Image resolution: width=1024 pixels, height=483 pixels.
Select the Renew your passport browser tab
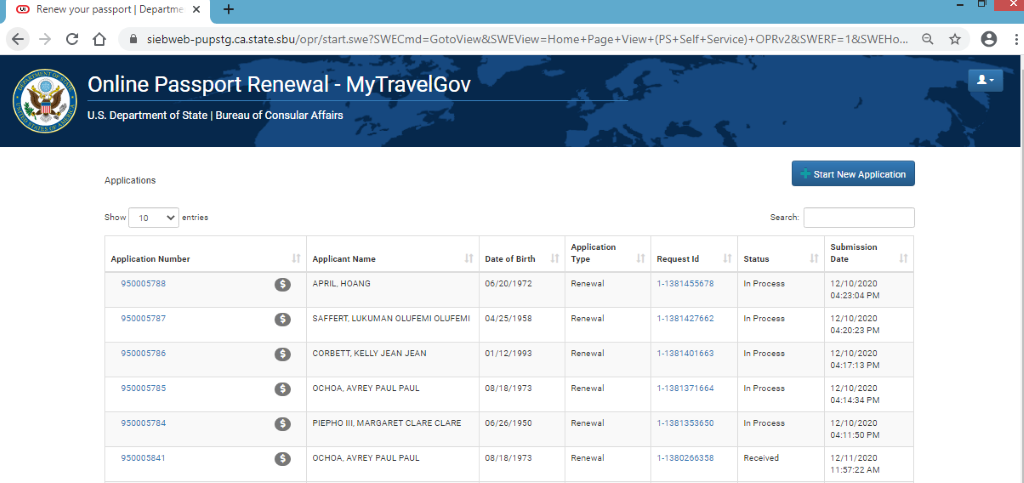pyautogui.click(x=100, y=9)
